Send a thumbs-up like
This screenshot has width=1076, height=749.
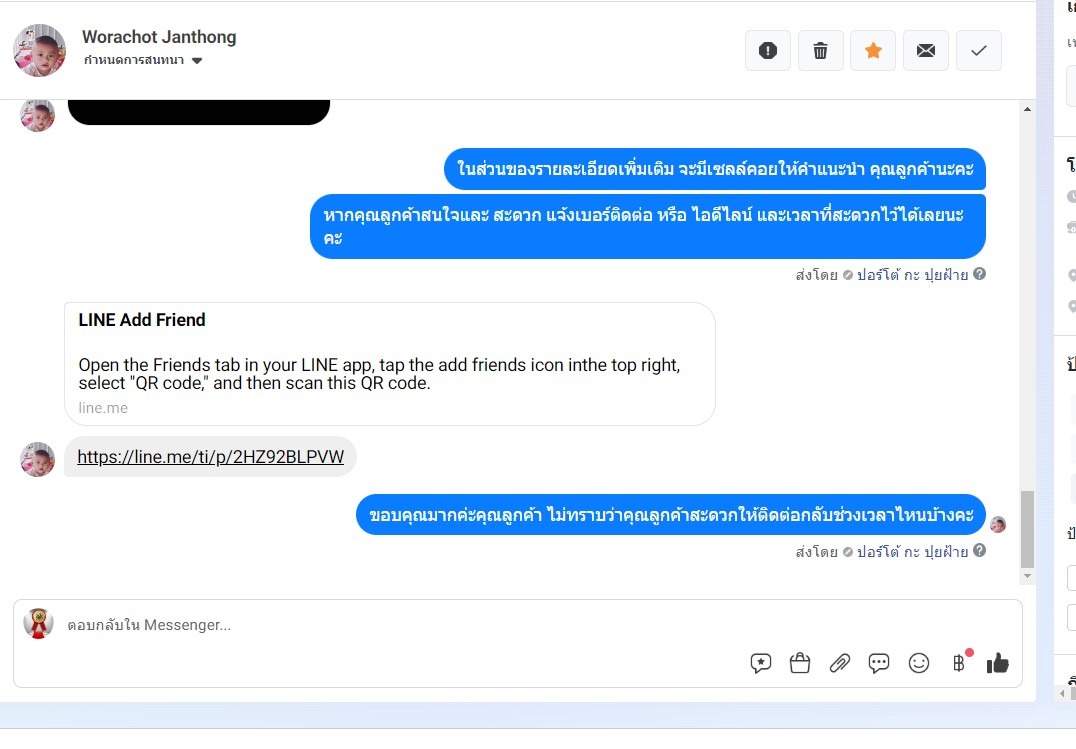tap(997, 663)
